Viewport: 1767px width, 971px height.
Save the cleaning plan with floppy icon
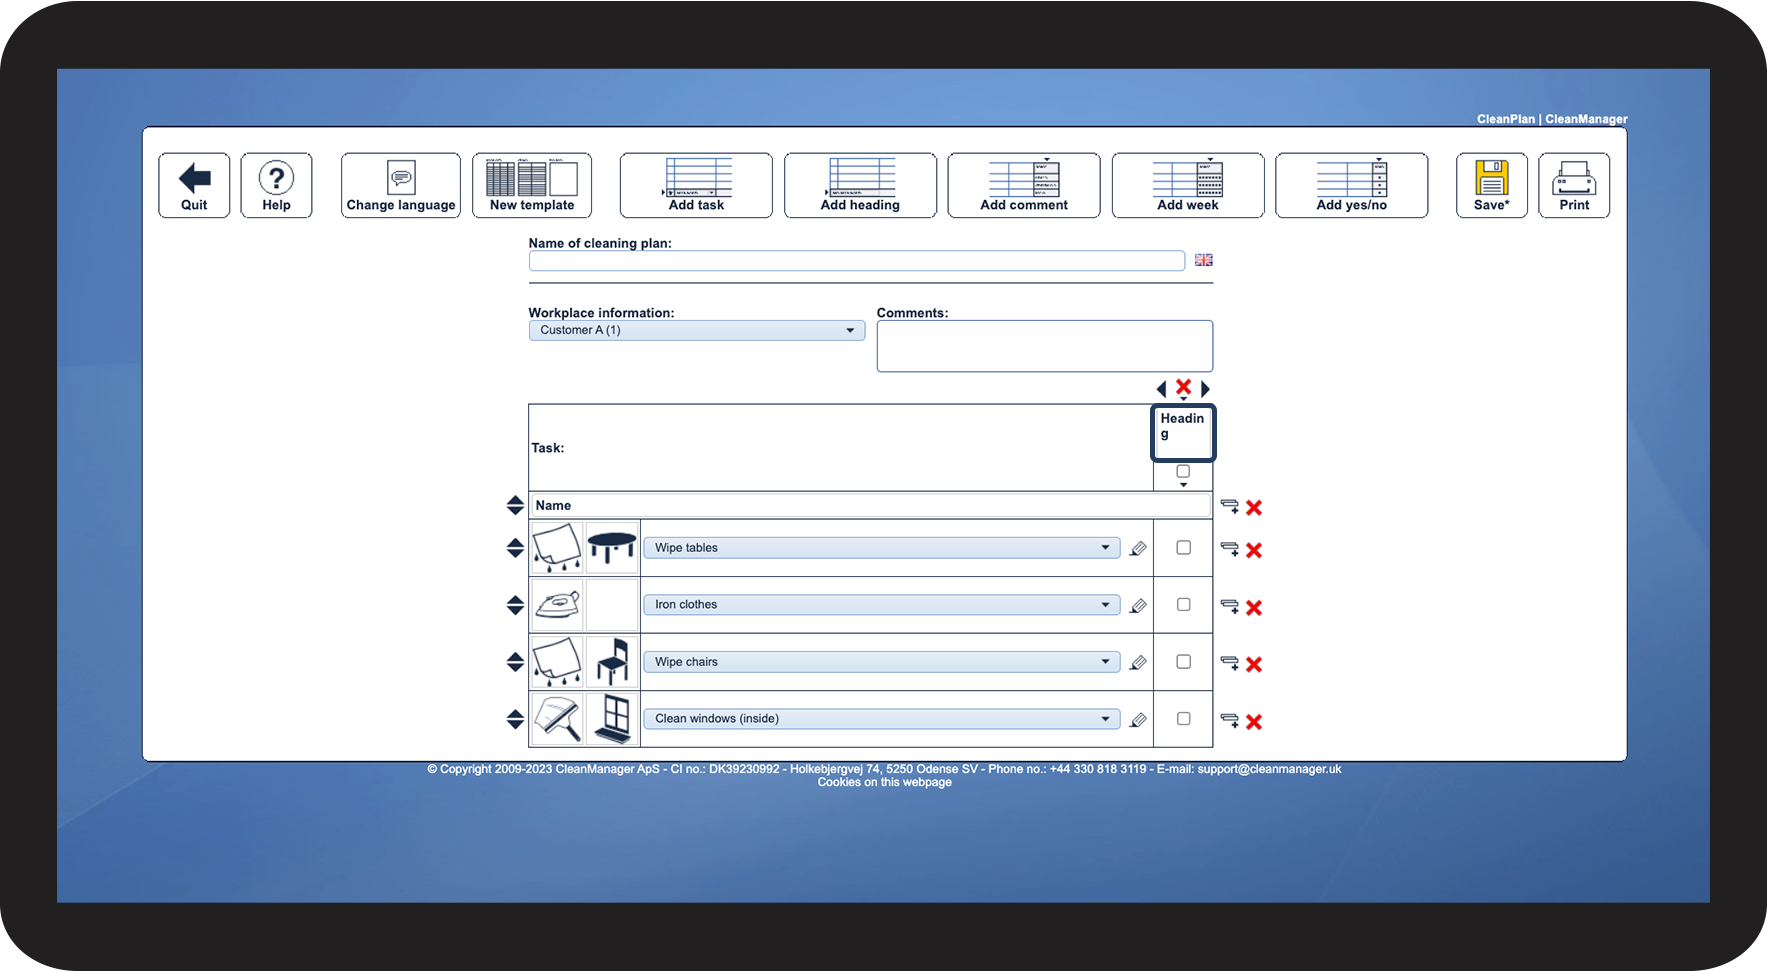pyautogui.click(x=1492, y=185)
